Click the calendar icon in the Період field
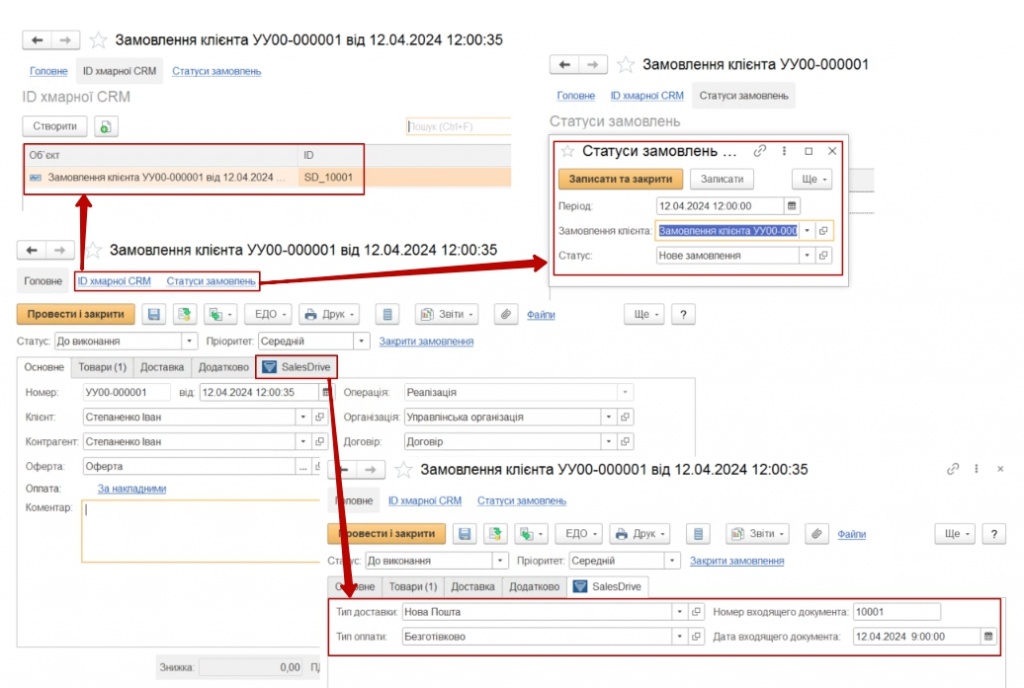The width and height of the screenshot is (1024, 688). [x=792, y=206]
